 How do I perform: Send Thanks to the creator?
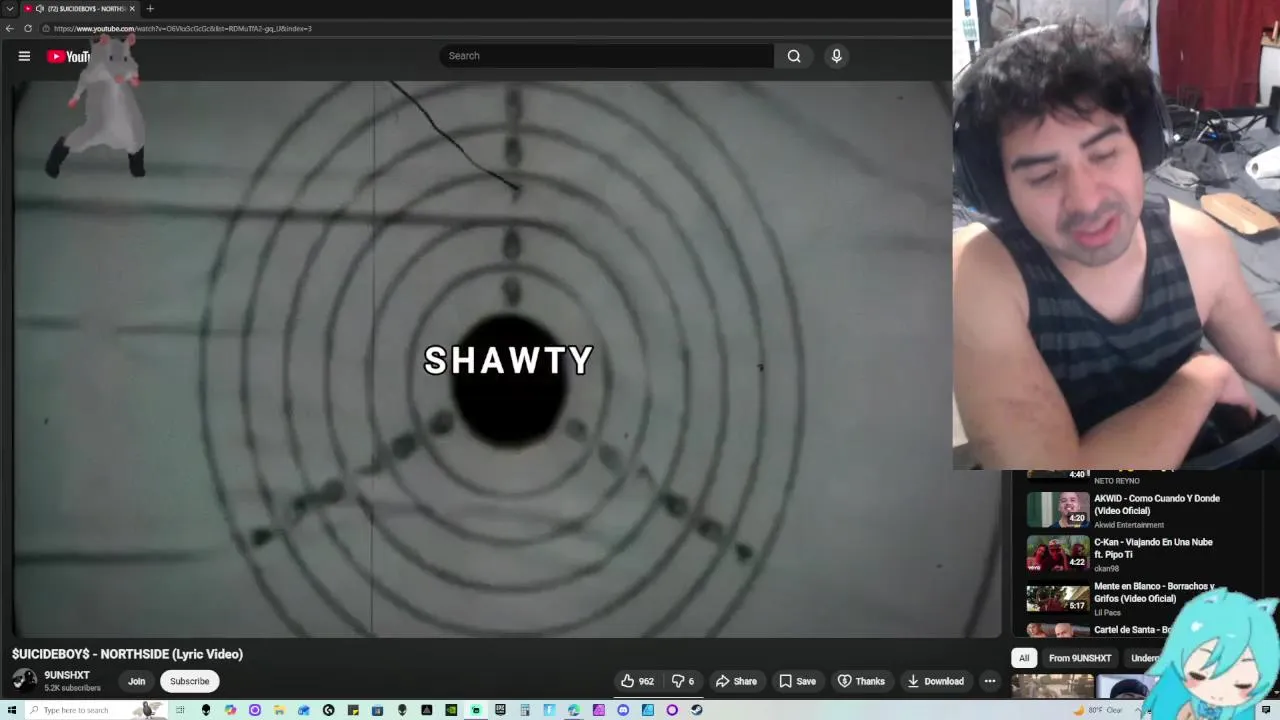click(x=861, y=681)
